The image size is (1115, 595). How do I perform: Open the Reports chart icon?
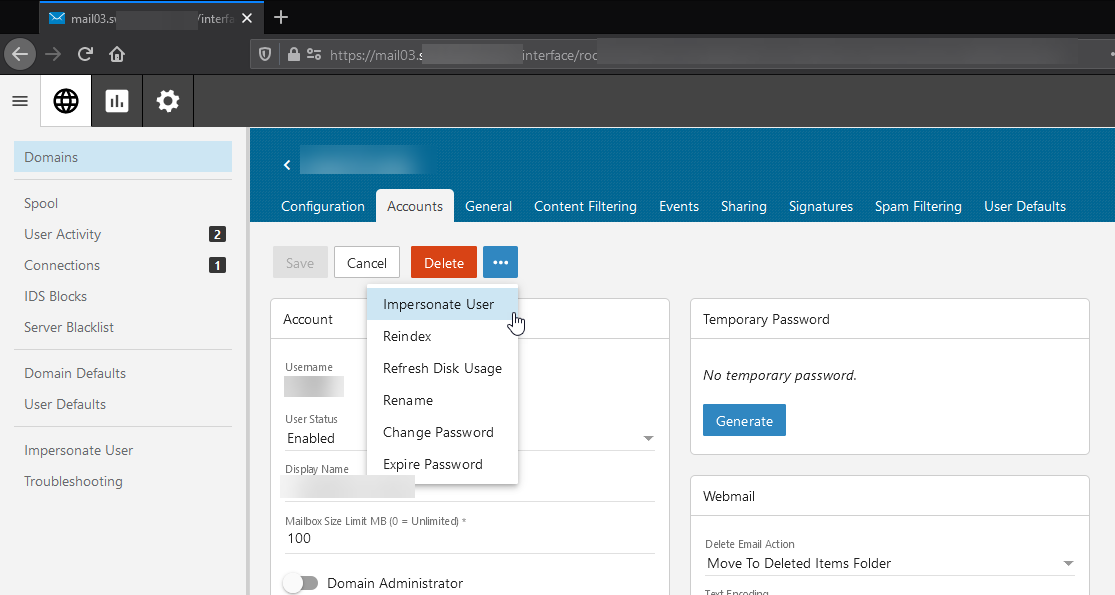pos(117,101)
